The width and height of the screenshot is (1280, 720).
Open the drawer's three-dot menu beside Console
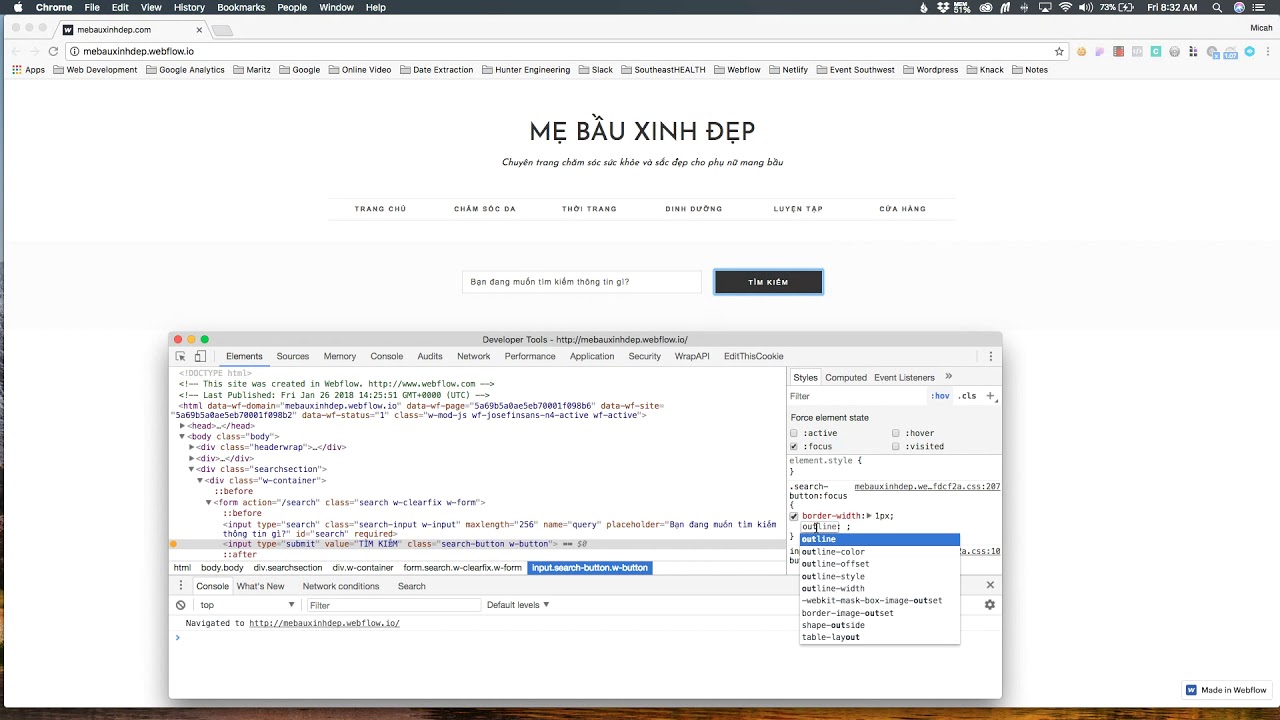(x=181, y=586)
